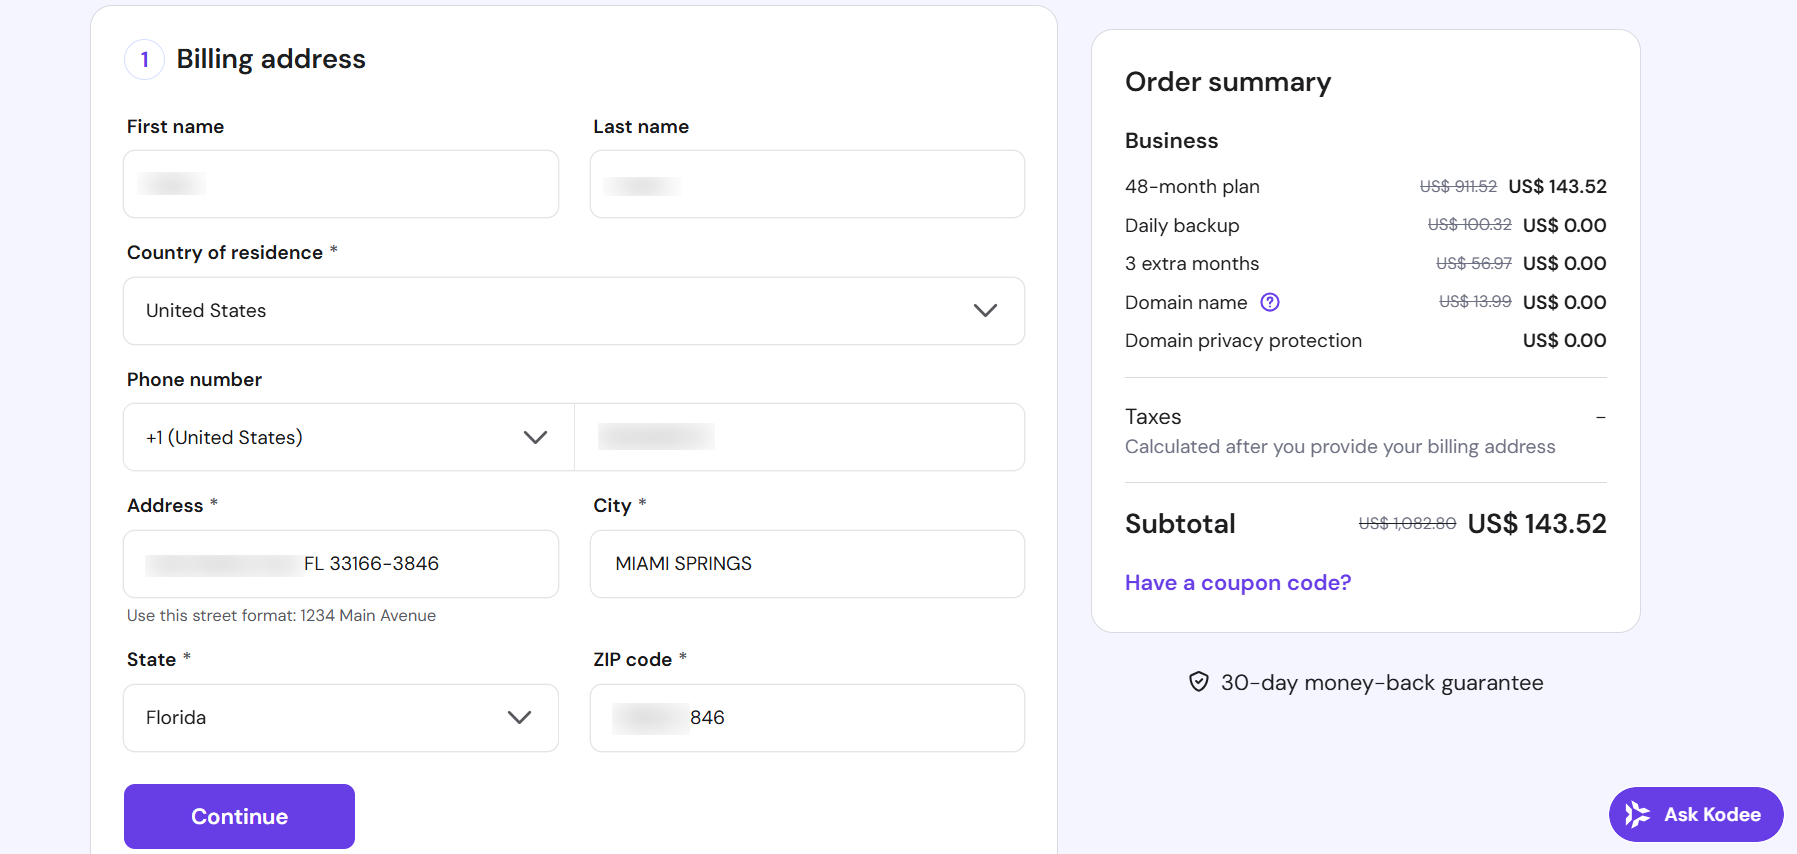Click the money-back guarantee shield icon
1797x854 pixels.
pyautogui.click(x=1199, y=682)
